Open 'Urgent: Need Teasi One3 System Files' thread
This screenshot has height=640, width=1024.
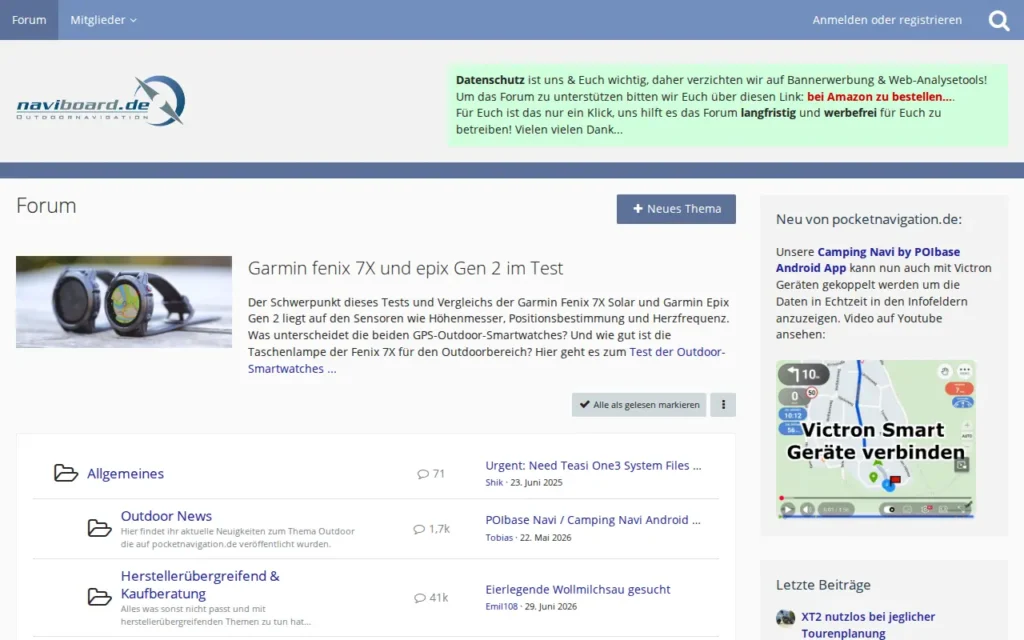click(x=593, y=466)
